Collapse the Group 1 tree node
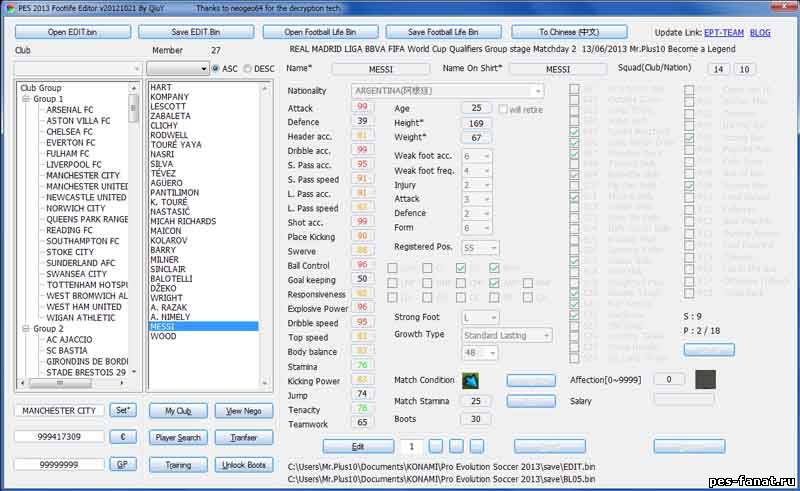Viewport: 800px width, 491px height. tap(26, 99)
